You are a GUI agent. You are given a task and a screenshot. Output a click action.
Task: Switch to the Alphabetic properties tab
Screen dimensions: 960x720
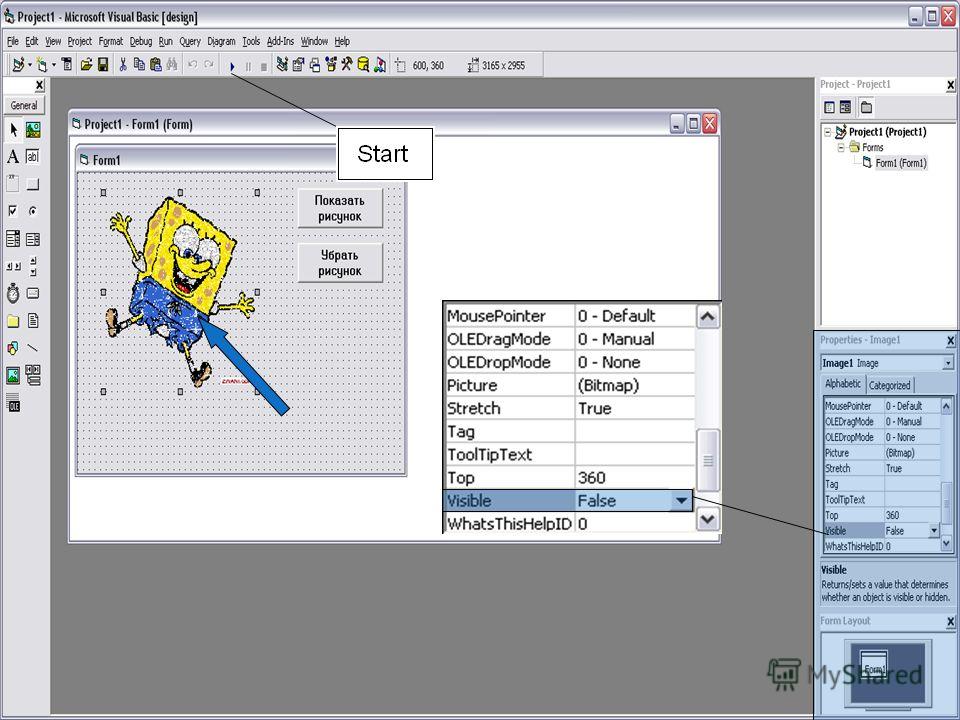tap(842, 384)
